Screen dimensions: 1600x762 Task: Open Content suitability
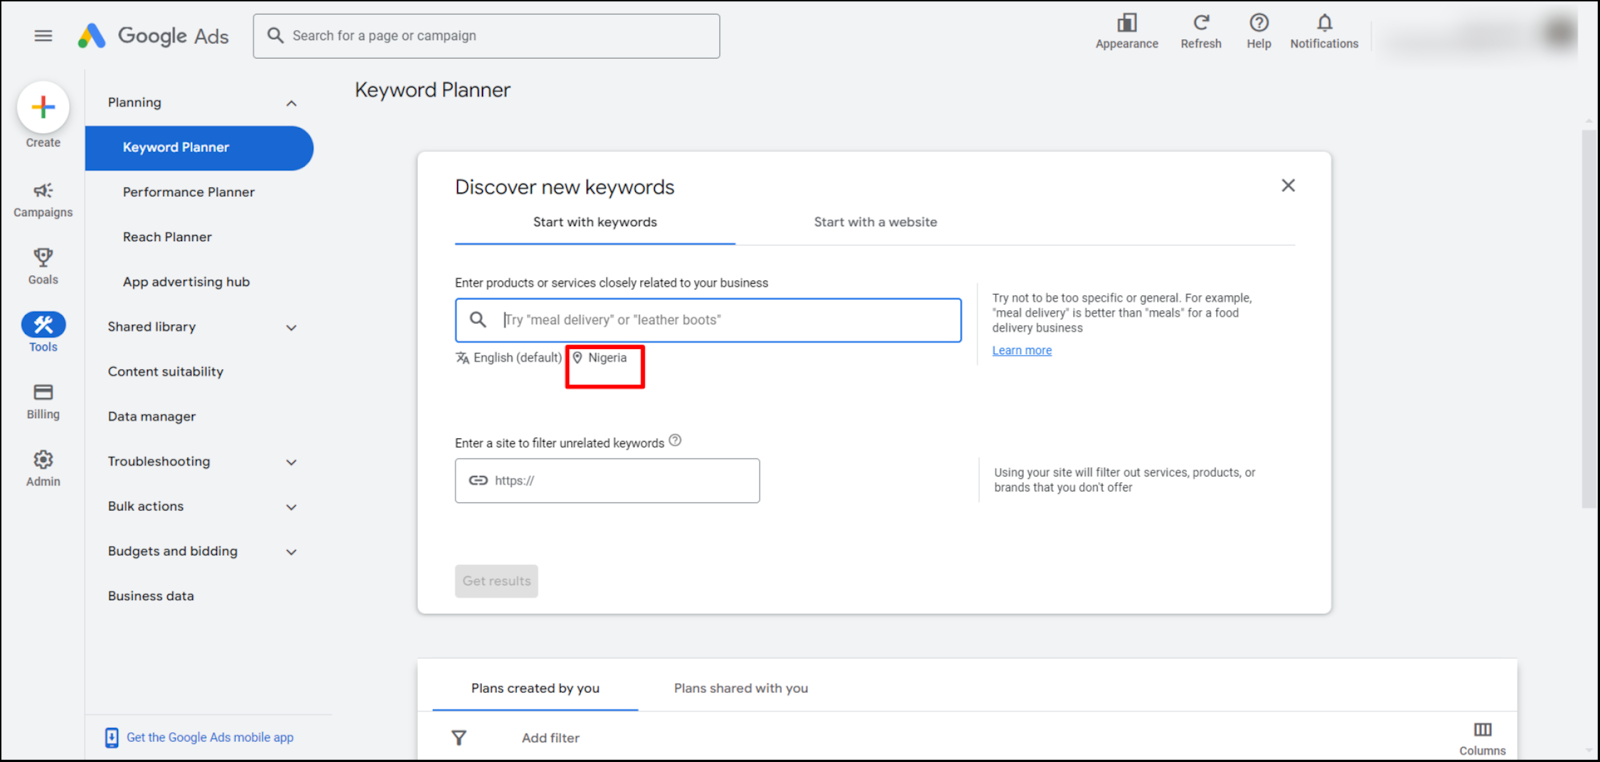coord(165,372)
